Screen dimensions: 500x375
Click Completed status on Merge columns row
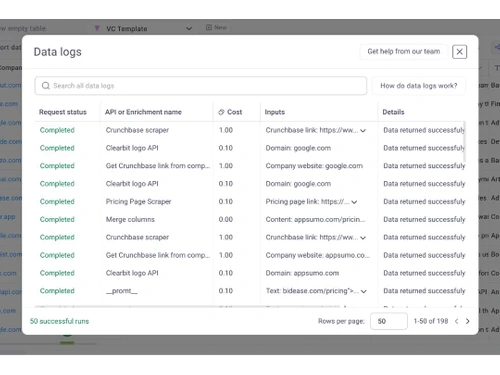57,219
